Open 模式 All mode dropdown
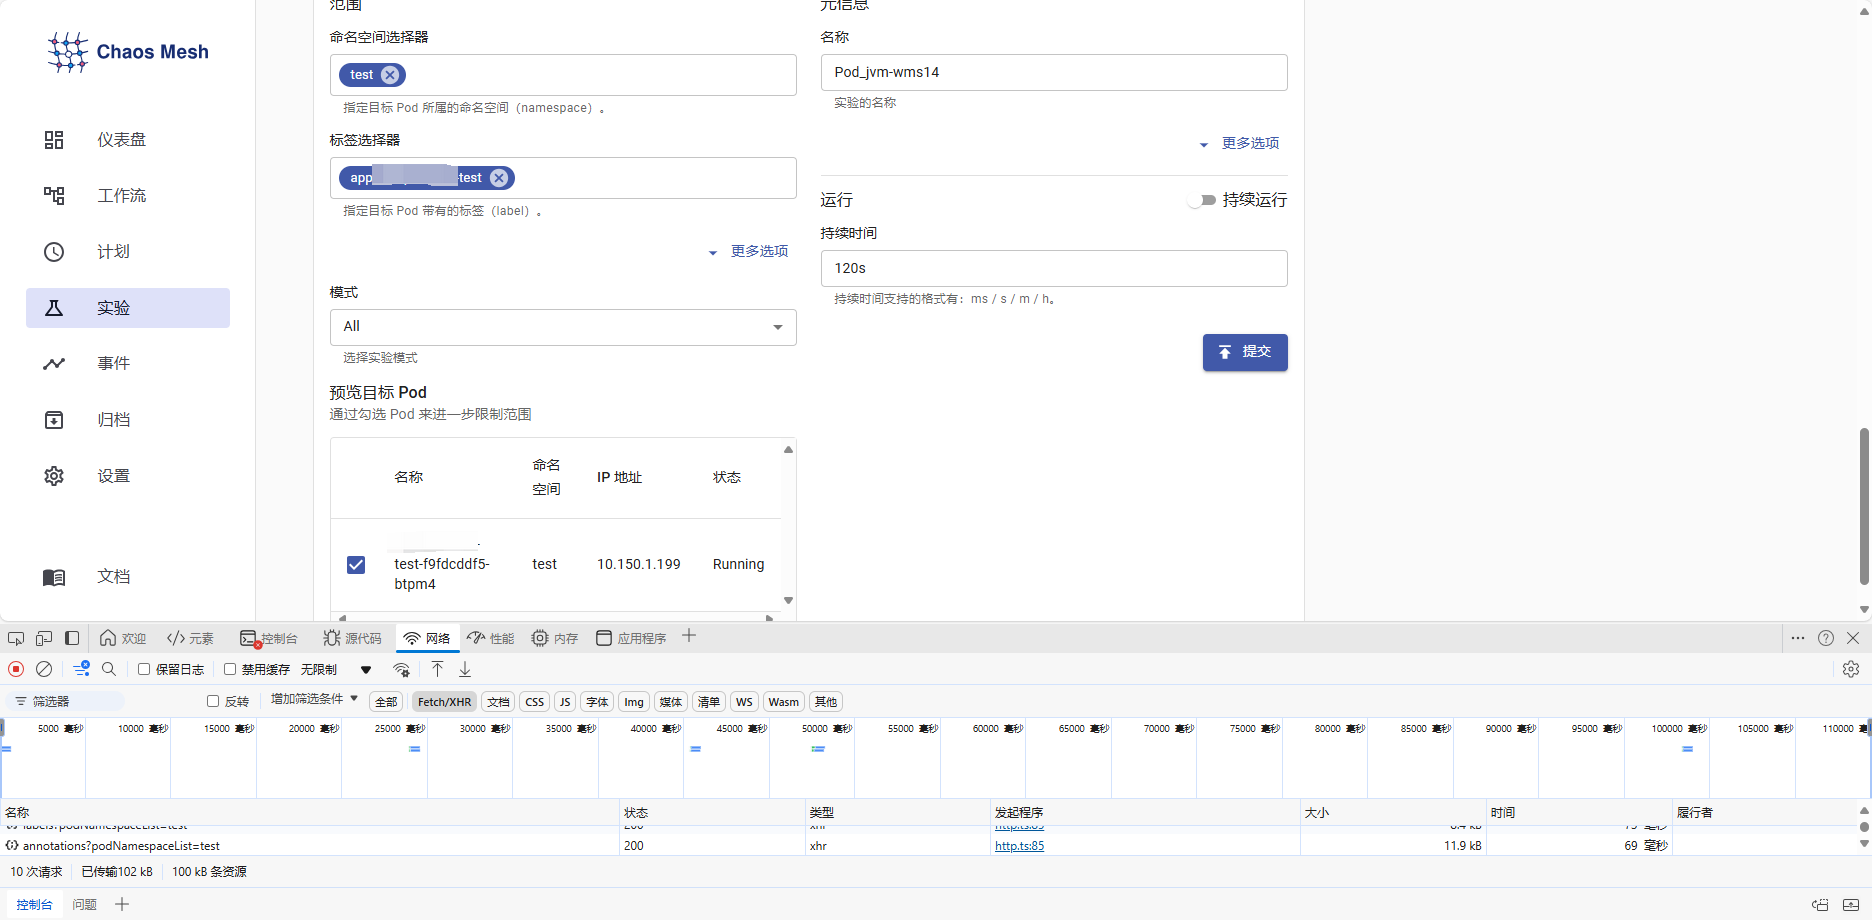The height and width of the screenshot is (920, 1872). [563, 327]
